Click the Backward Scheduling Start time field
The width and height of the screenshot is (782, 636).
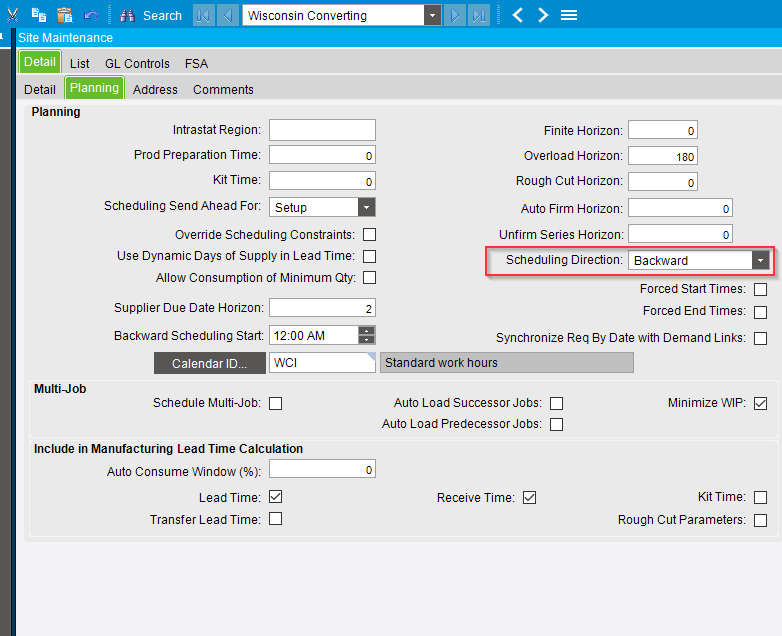click(x=314, y=335)
